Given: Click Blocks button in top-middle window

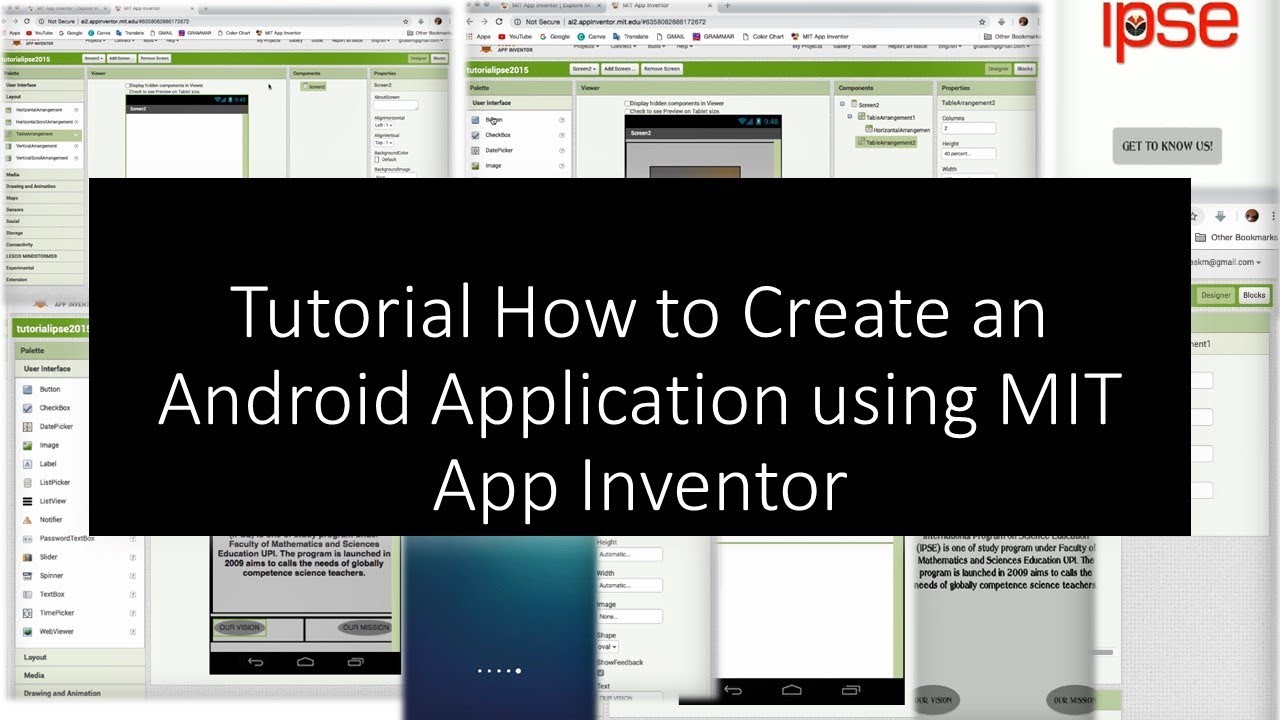Looking at the screenshot, I should pos(1025,68).
